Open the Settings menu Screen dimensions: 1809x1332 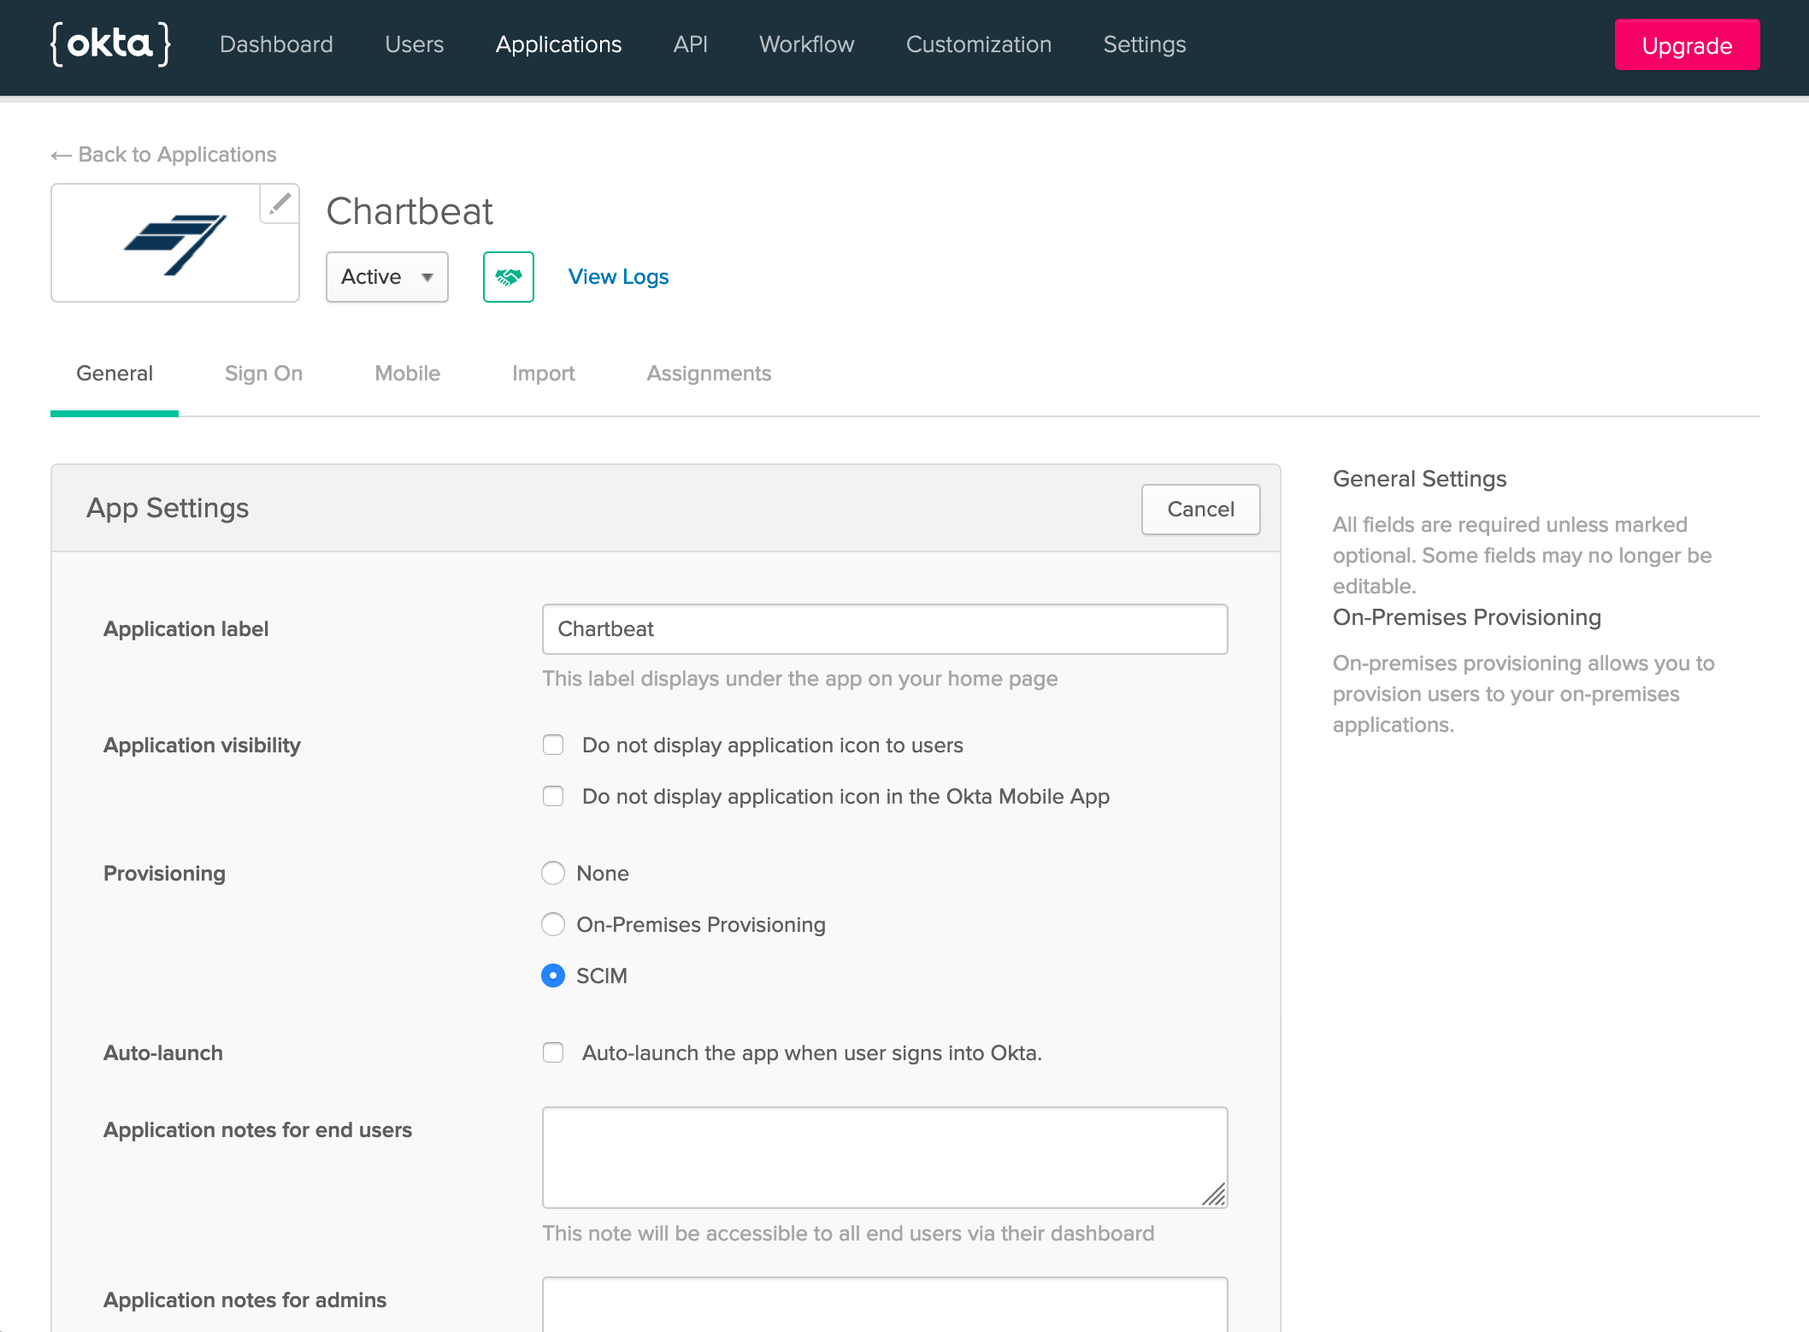[1145, 45]
